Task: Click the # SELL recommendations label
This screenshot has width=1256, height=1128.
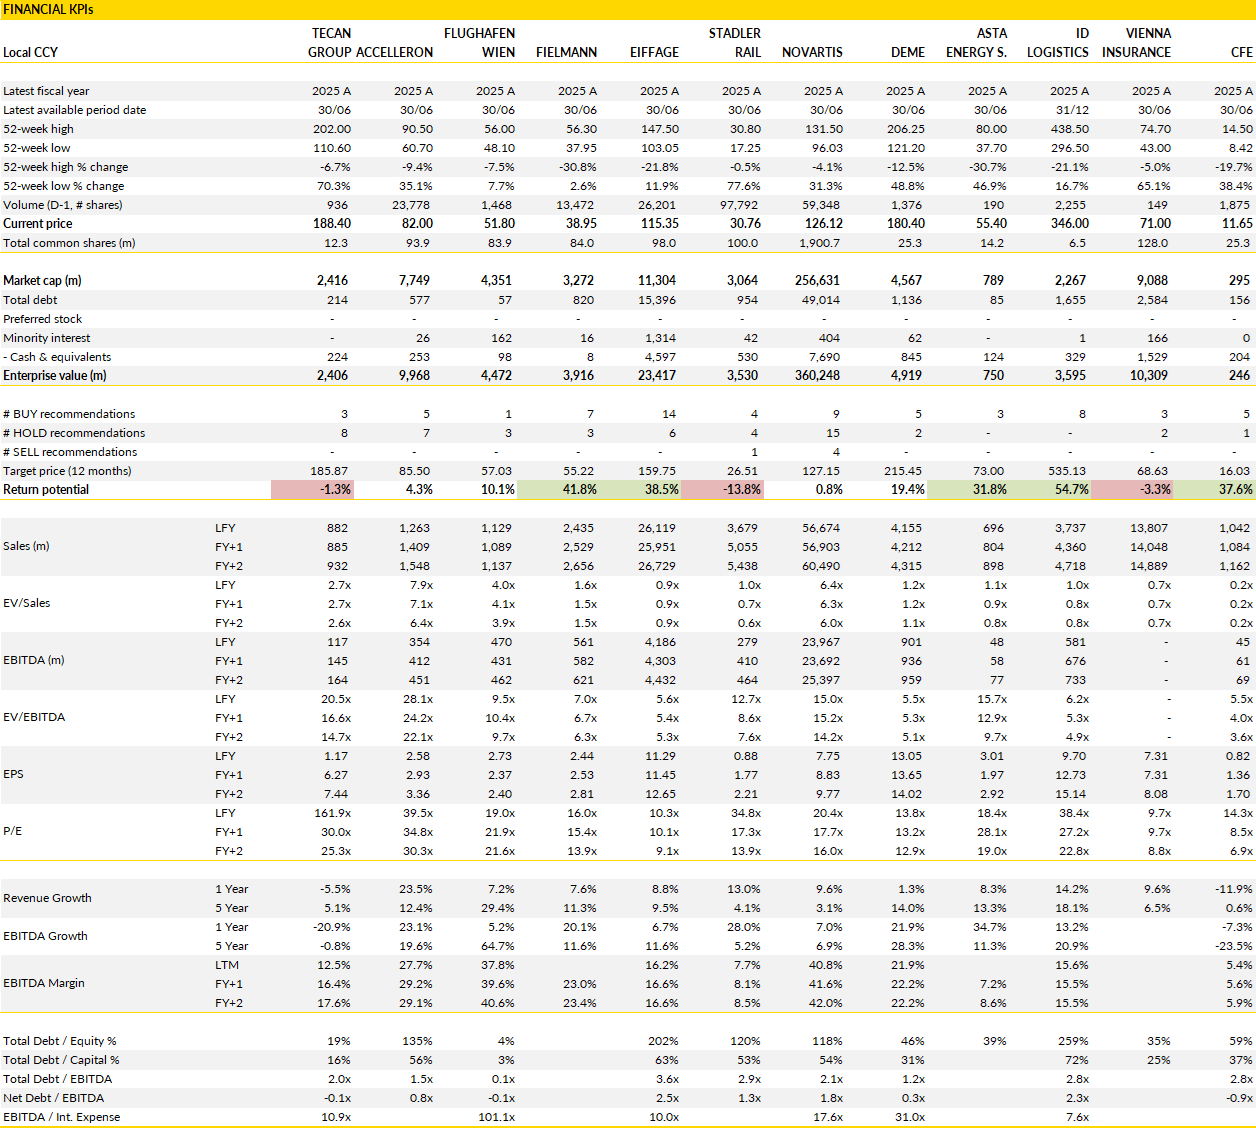Action: pos(70,452)
